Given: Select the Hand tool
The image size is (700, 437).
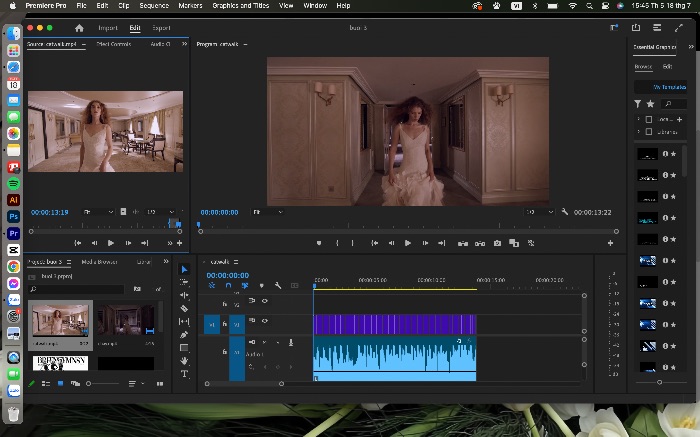Looking at the screenshot, I should (x=184, y=360).
